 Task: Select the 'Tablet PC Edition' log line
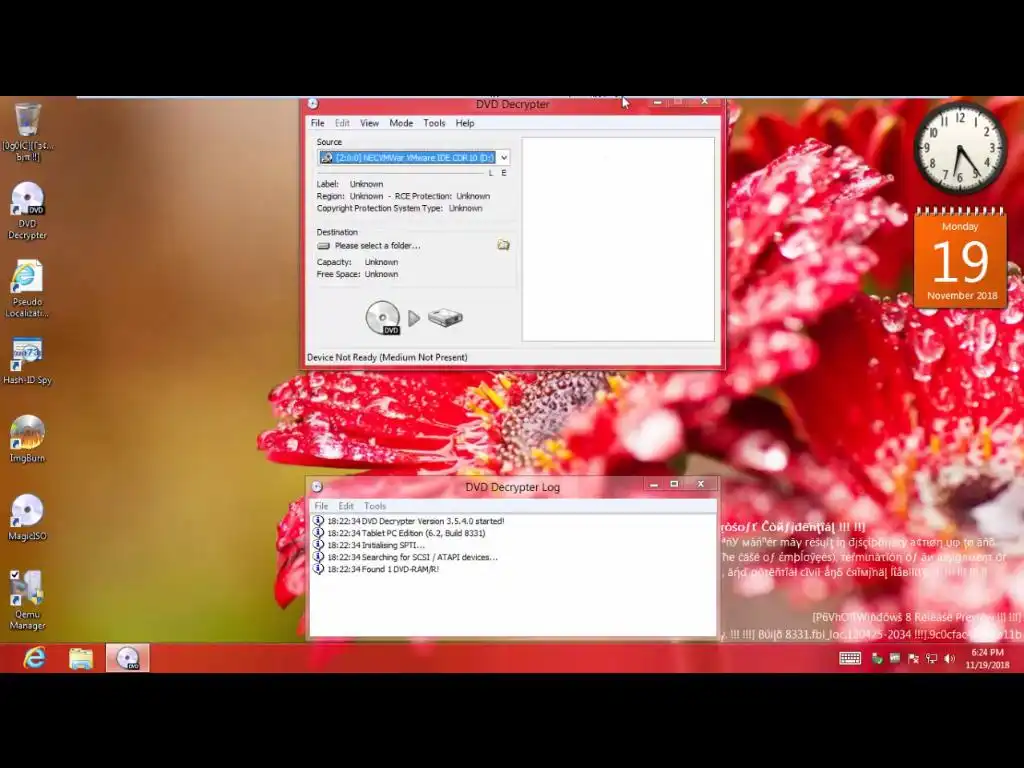click(406, 533)
